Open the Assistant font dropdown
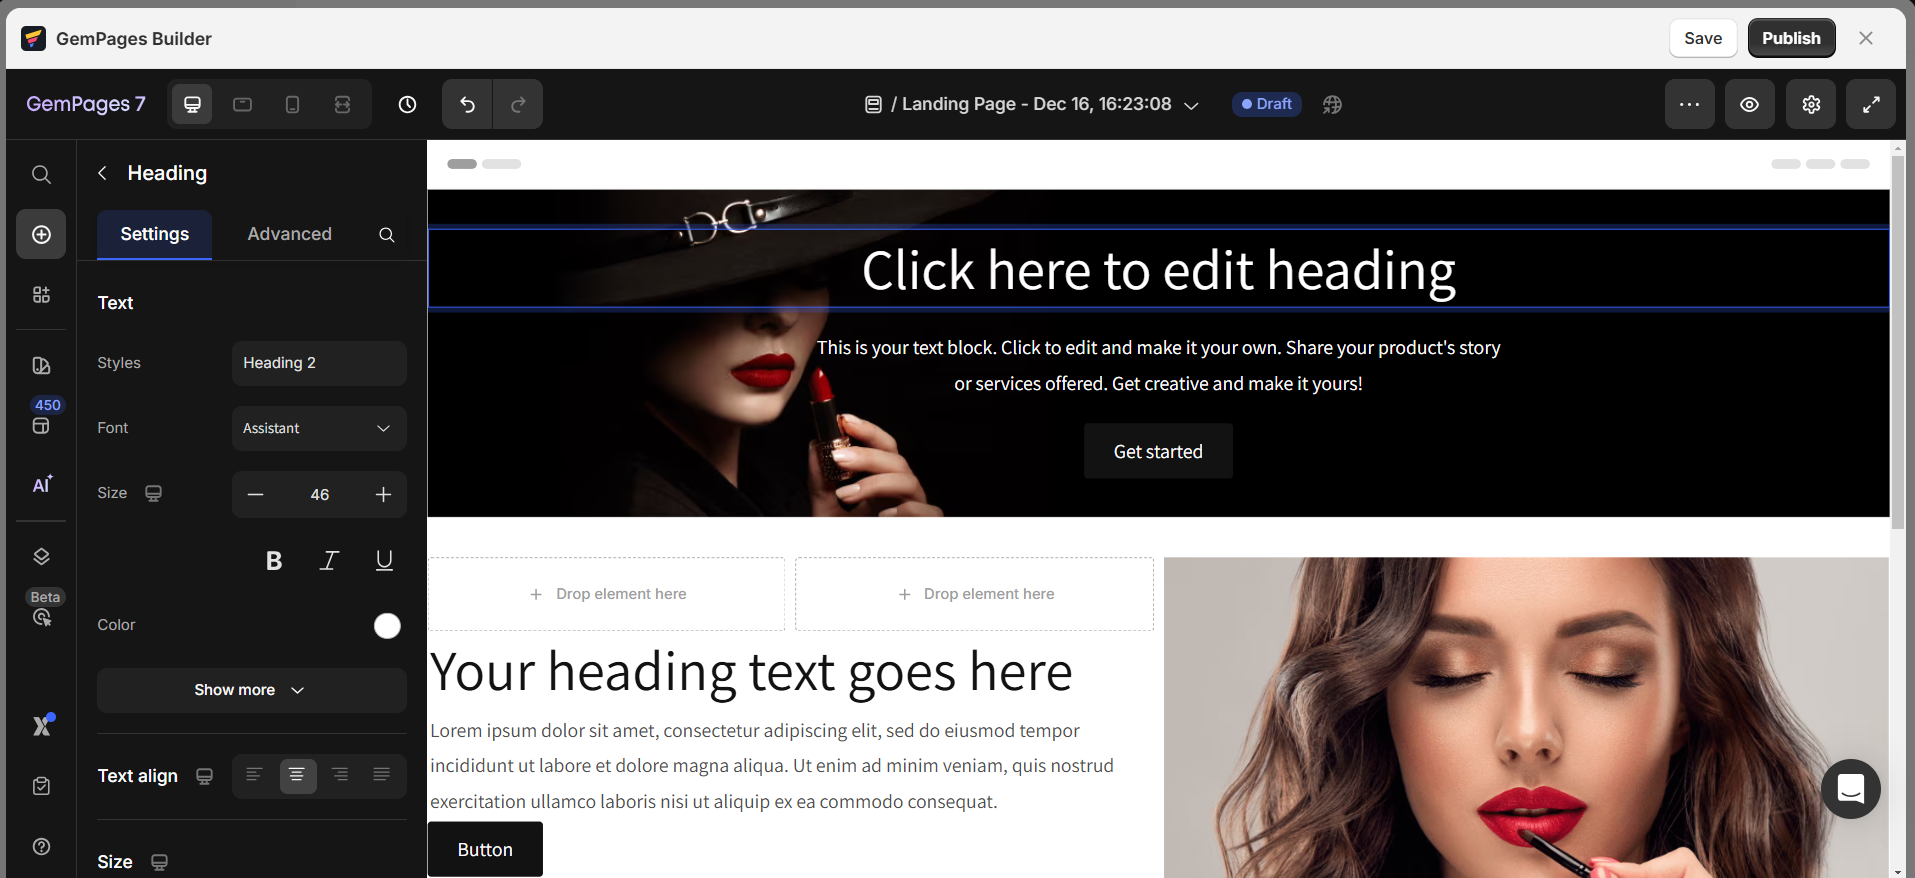Viewport: 1915px width, 878px height. (x=319, y=428)
